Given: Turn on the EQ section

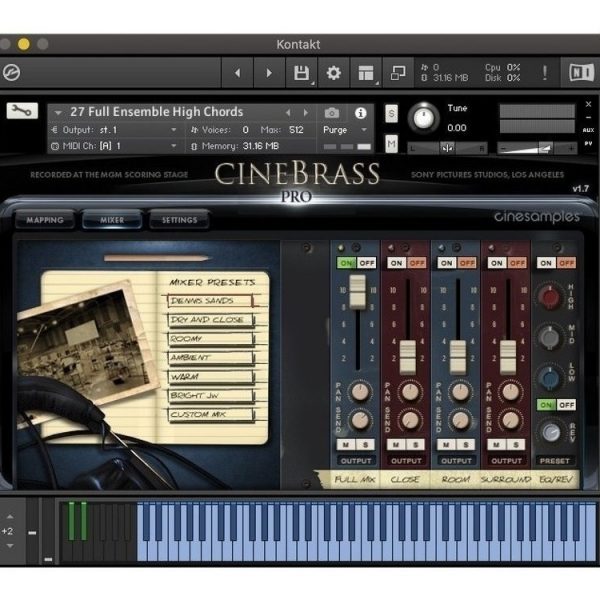Looking at the screenshot, I should point(546,263).
